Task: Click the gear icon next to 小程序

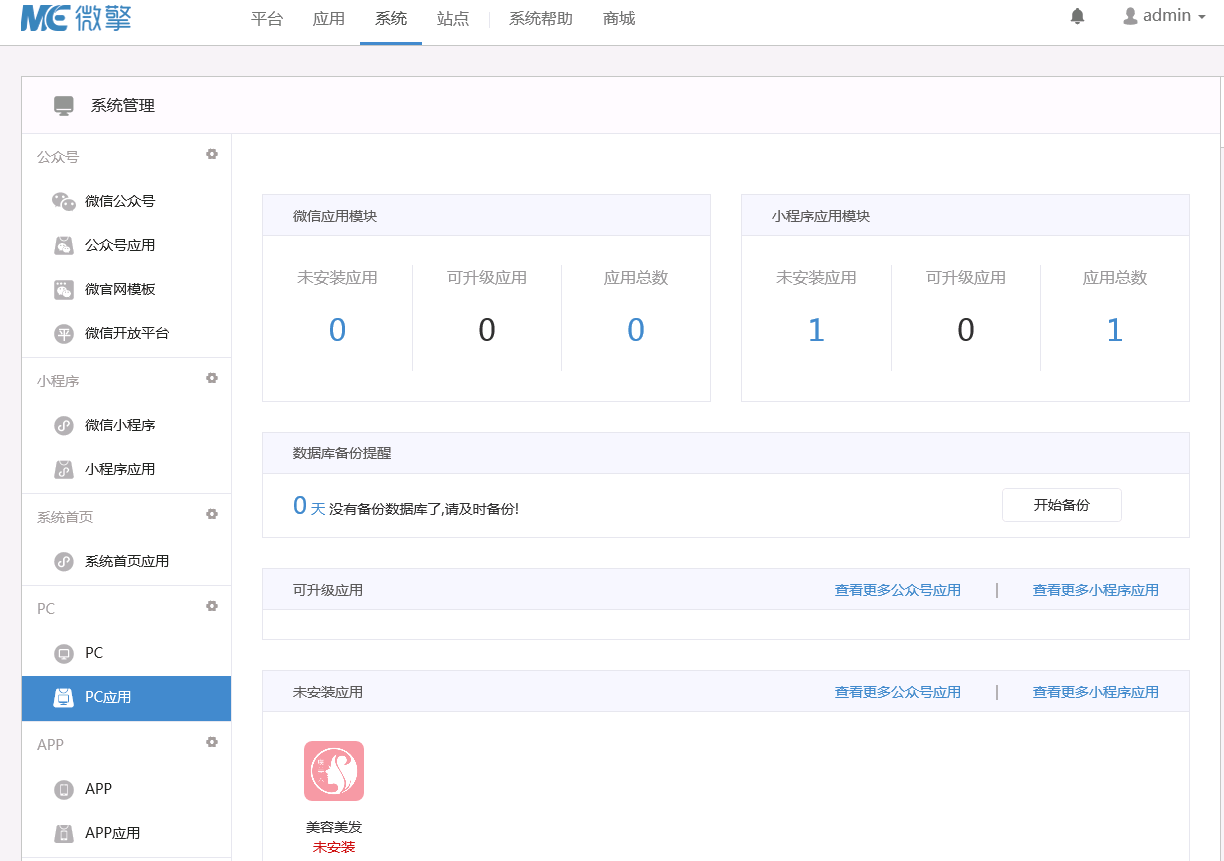Action: [212, 378]
